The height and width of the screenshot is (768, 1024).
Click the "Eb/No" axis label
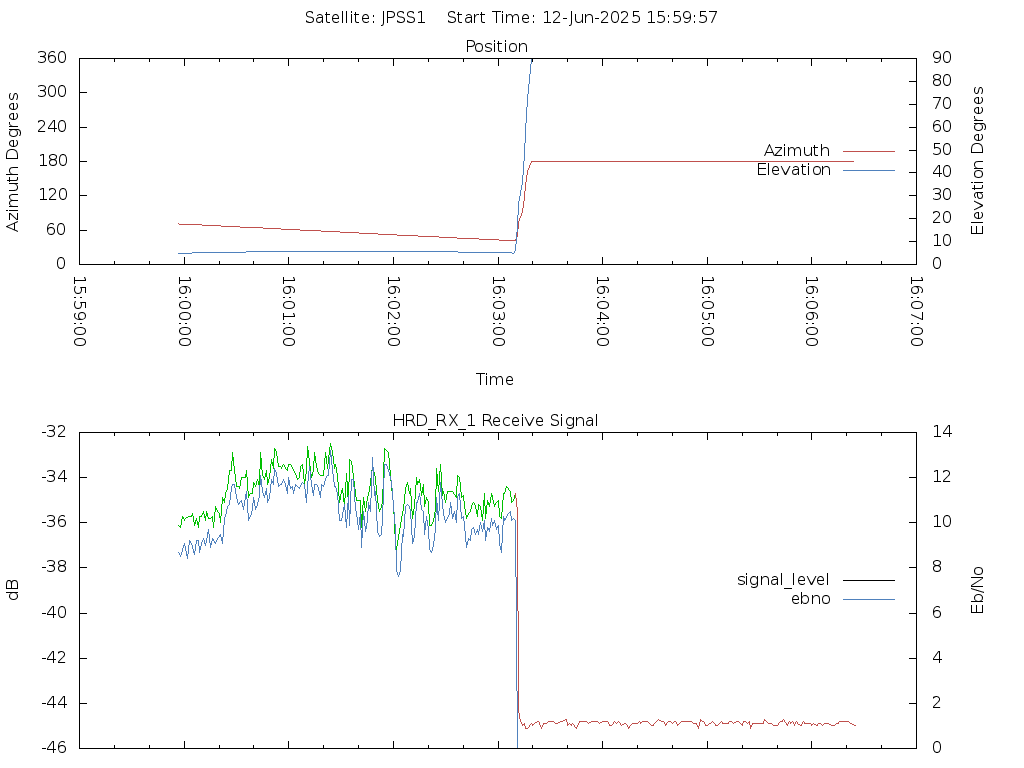[977, 590]
